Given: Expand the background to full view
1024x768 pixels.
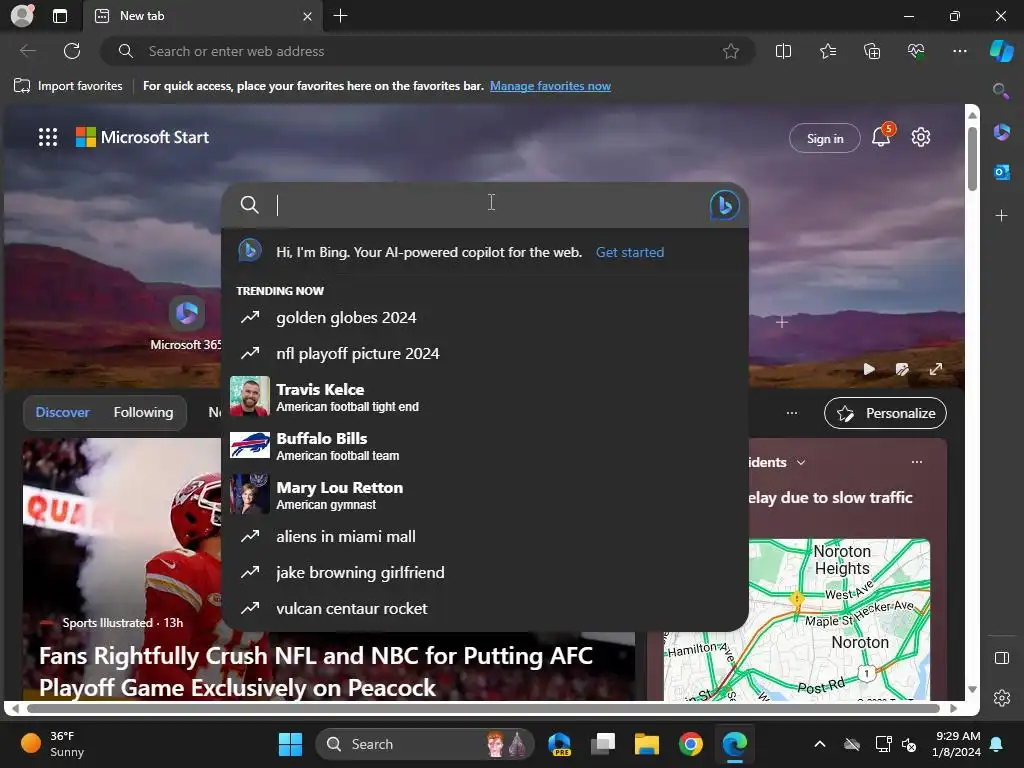Looking at the screenshot, I should (936, 369).
